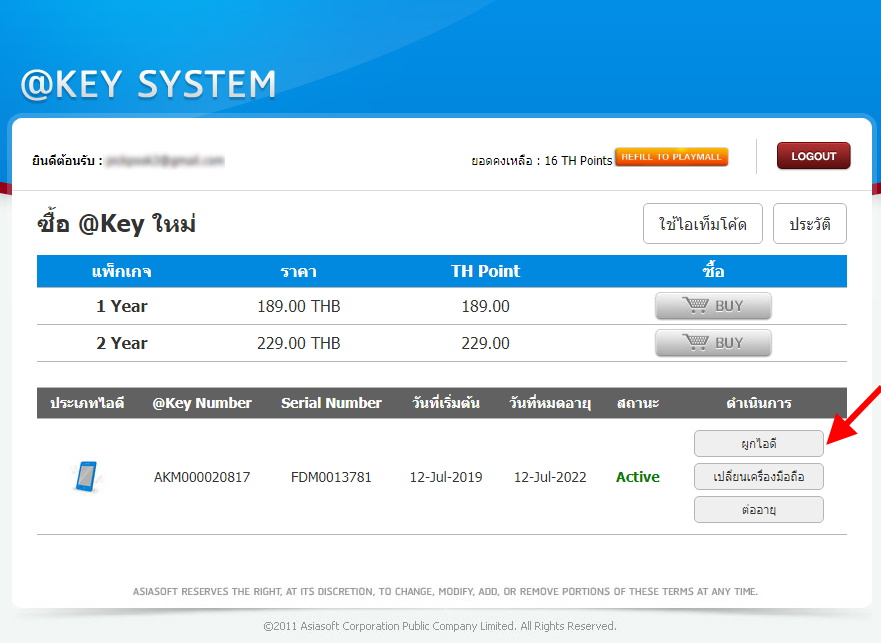
Task: Click ต่ออายุ to renew the key
Action: pyautogui.click(x=758, y=510)
